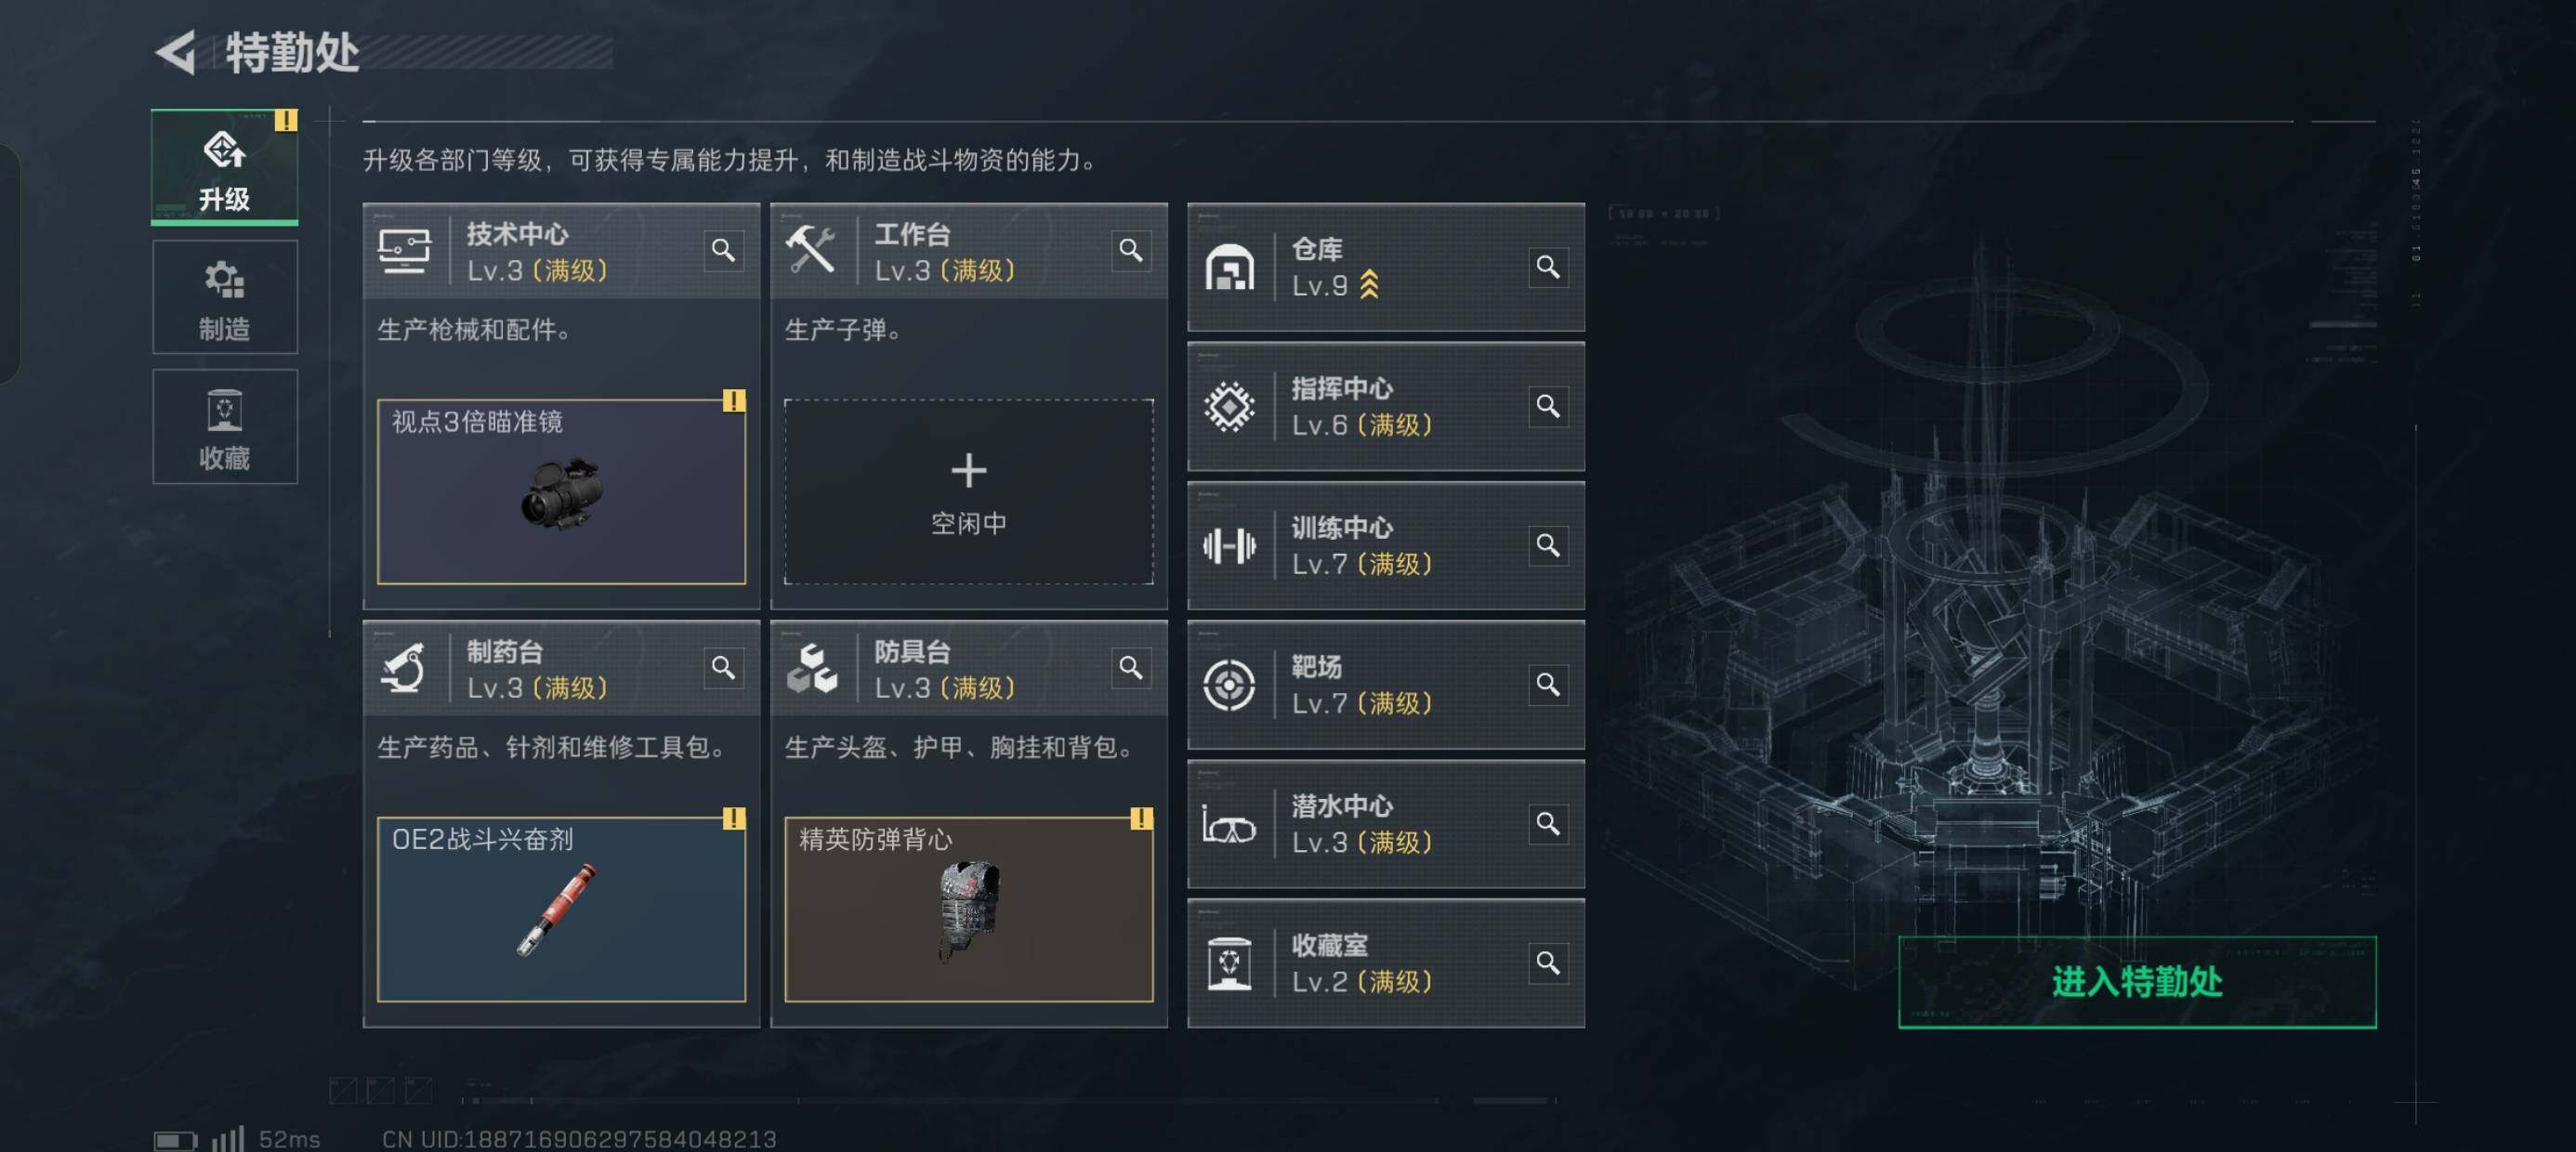View 防具台 details via magnifier

pos(1131,667)
